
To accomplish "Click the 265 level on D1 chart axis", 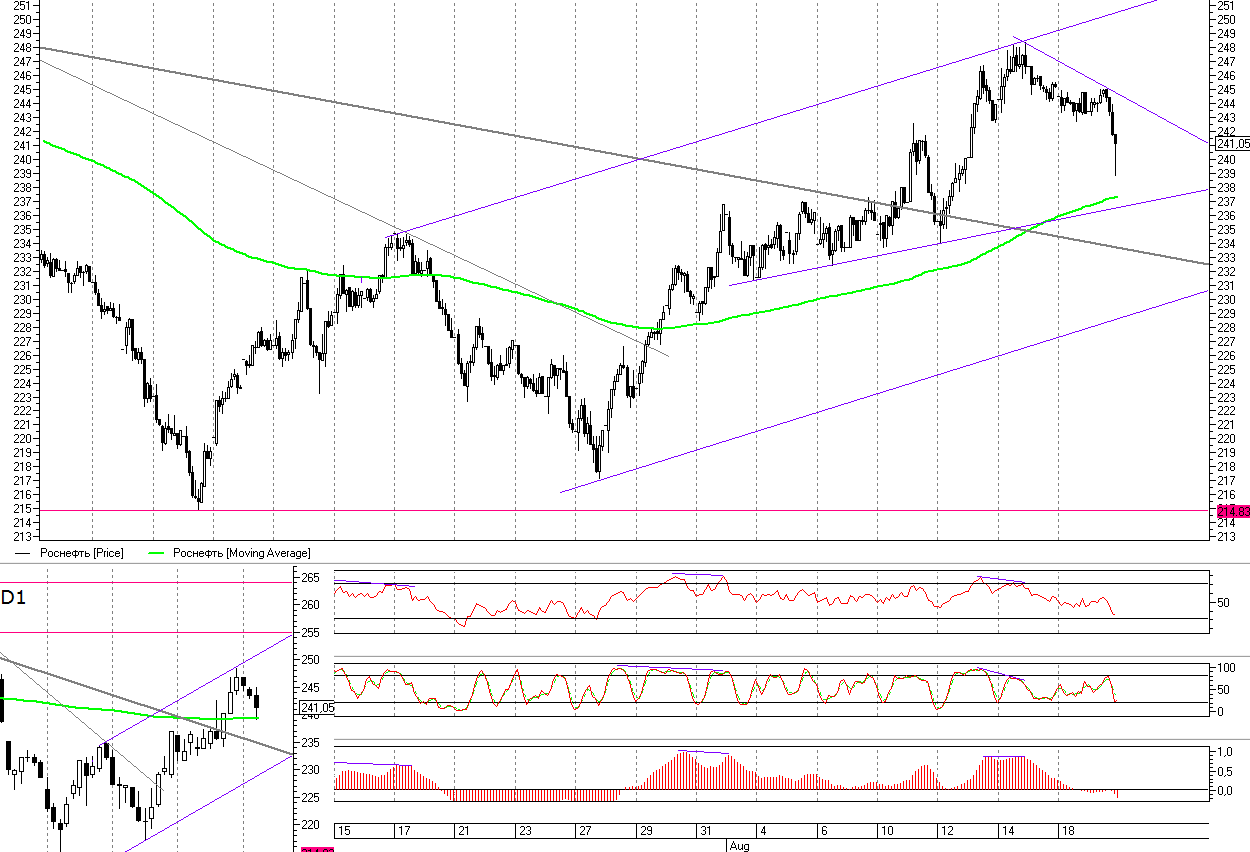I will [x=310, y=577].
